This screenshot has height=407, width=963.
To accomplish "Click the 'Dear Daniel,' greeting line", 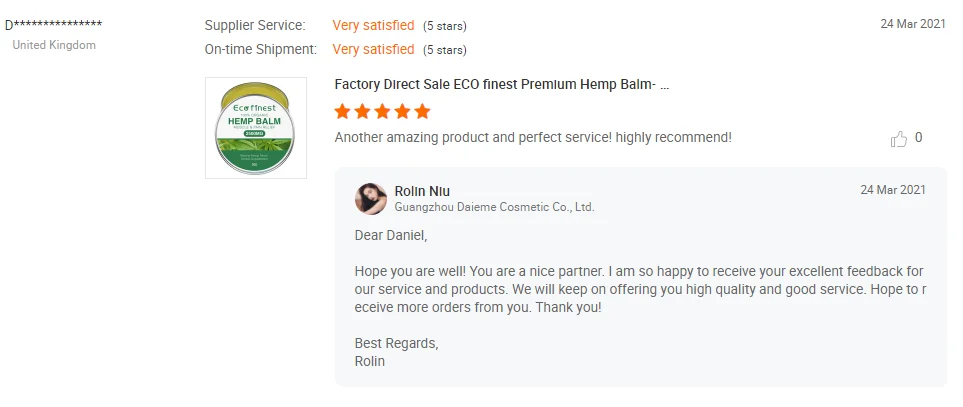I will 391,236.
